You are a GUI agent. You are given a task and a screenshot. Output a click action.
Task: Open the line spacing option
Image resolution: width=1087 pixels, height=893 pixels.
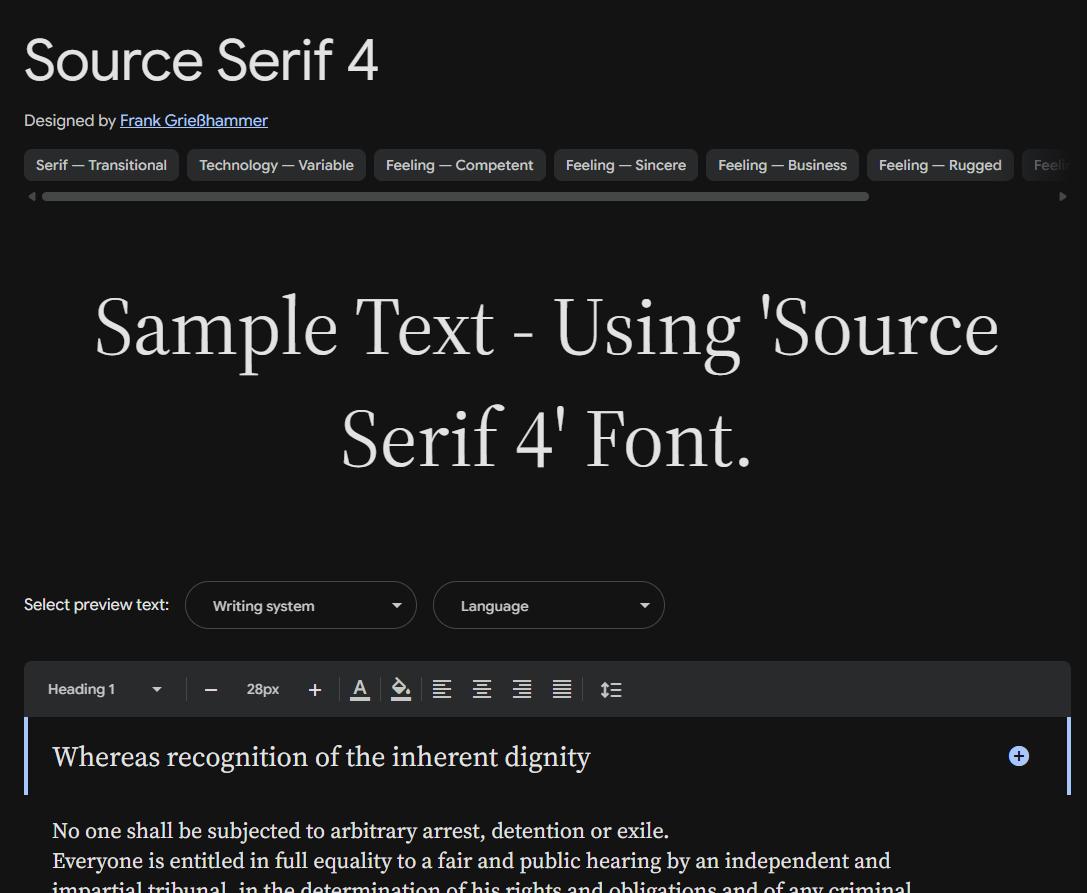click(x=611, y=690)
